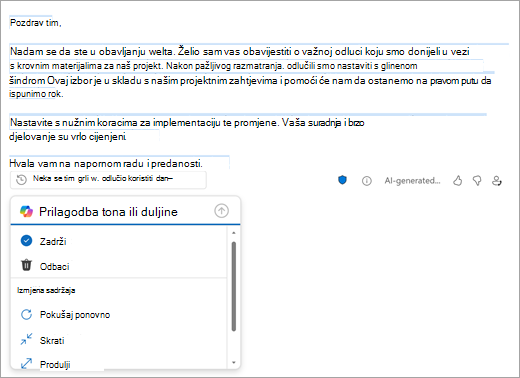The width and height of the screenshot is (520, 378).
Task: Click the AI-generated label
Action: click(412, 181)
